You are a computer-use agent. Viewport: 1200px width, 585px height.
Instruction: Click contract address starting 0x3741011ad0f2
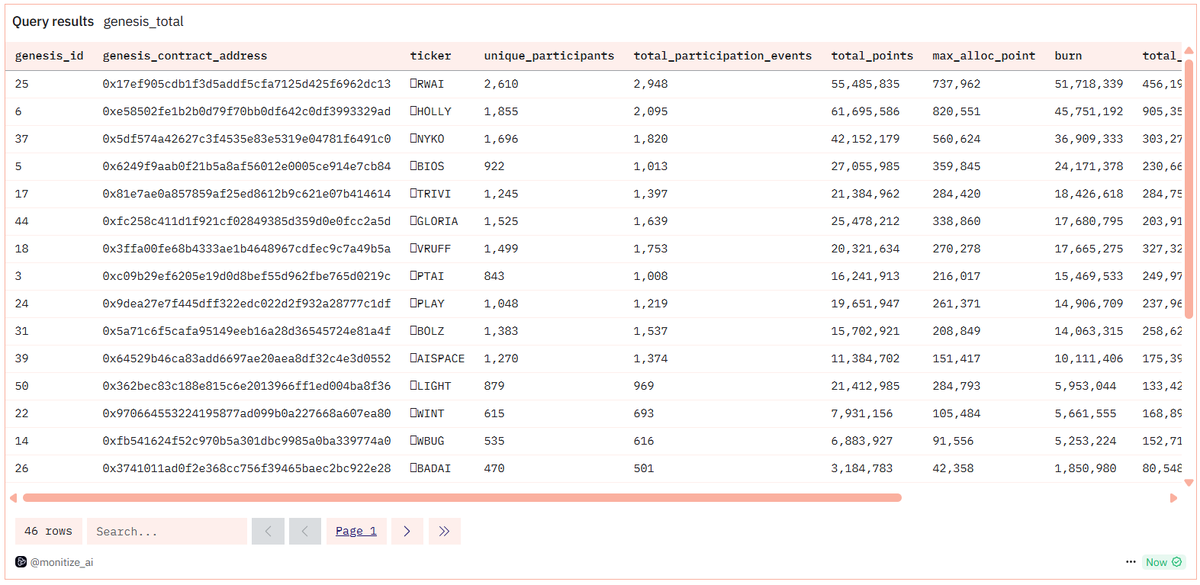247,467
